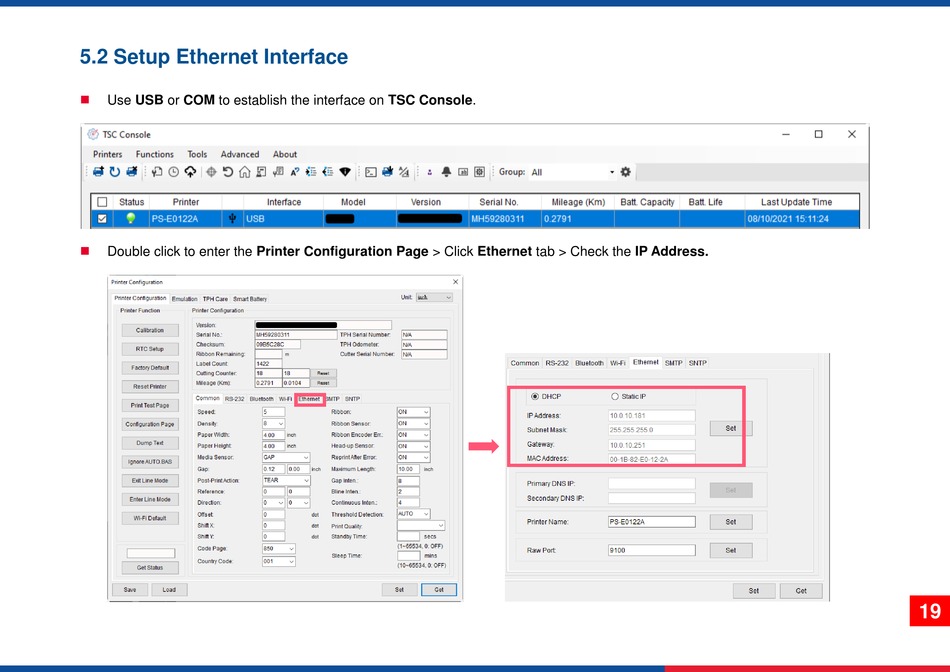The image size is (950, 672).
Task: Click the cloud upload toolbar icon
Action: click(x=190, y=172)
